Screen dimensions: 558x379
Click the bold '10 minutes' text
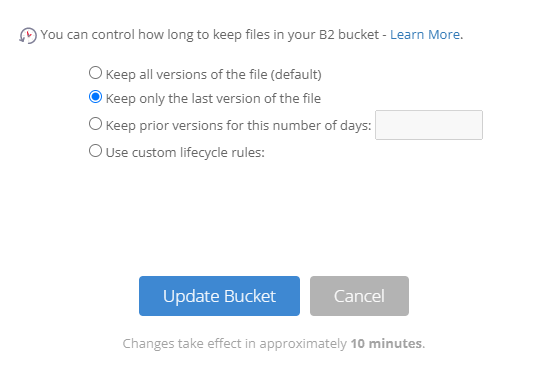pos(386,343)
